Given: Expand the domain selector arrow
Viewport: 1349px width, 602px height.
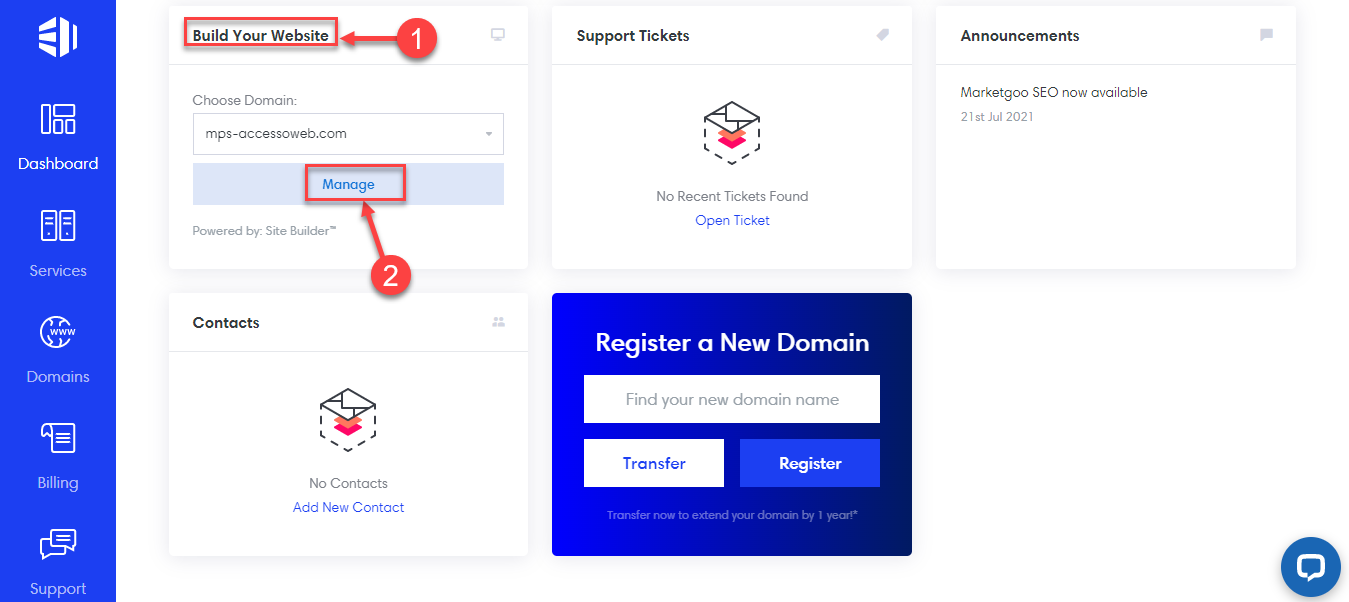Looking at the screenshot, I should [x=489, y=133].
